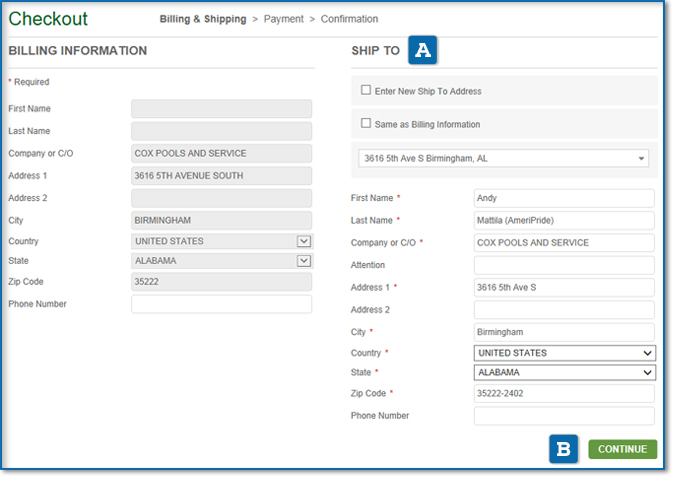Jump to the Confirmation step
The height and width of the screenshot is (480, 675).
pyautogui.click(x=349, y=19)
